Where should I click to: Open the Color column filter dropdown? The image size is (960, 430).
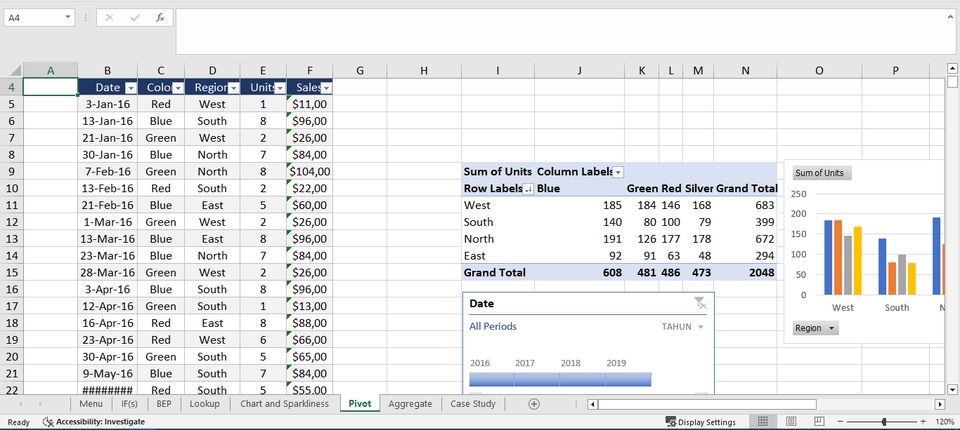(x=178, y=88)
